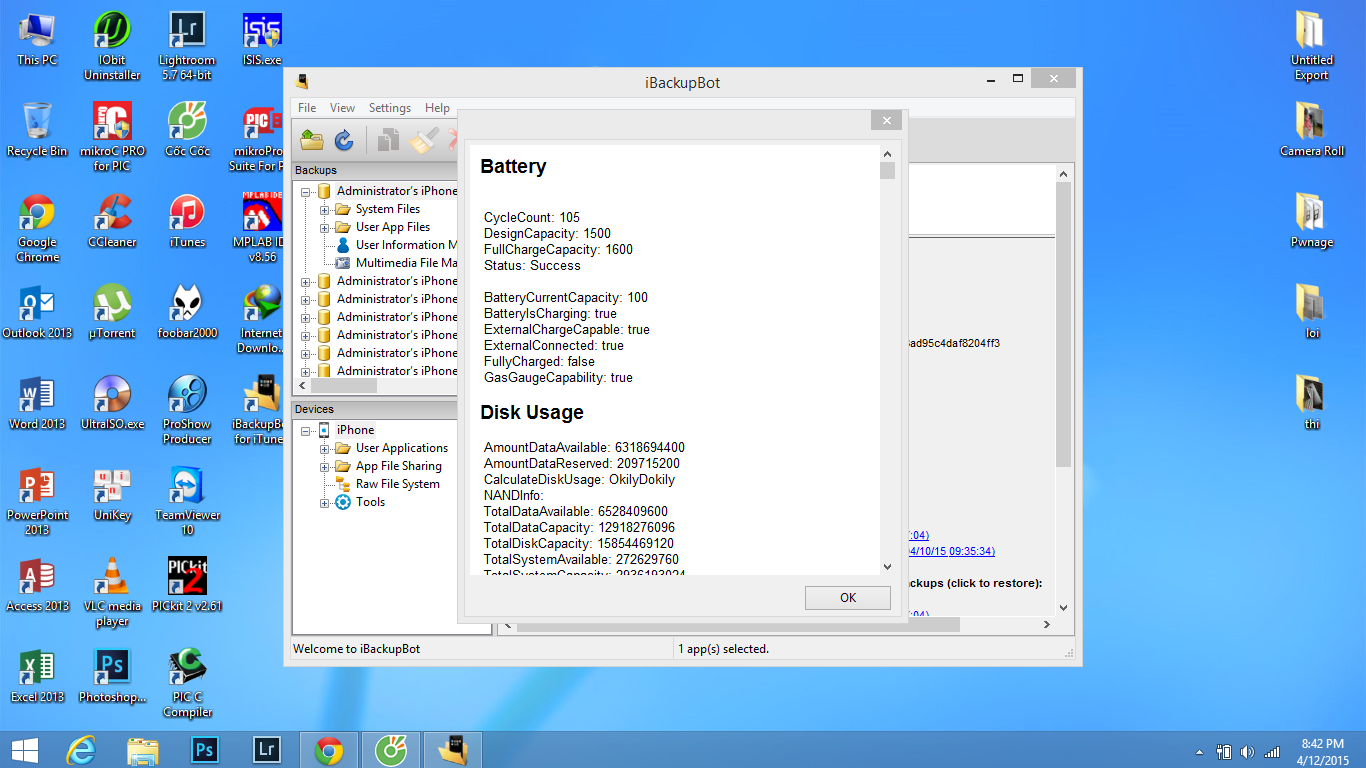
Task: Click Google Chrome in the taskbar
Action: (x=328, y=749)
